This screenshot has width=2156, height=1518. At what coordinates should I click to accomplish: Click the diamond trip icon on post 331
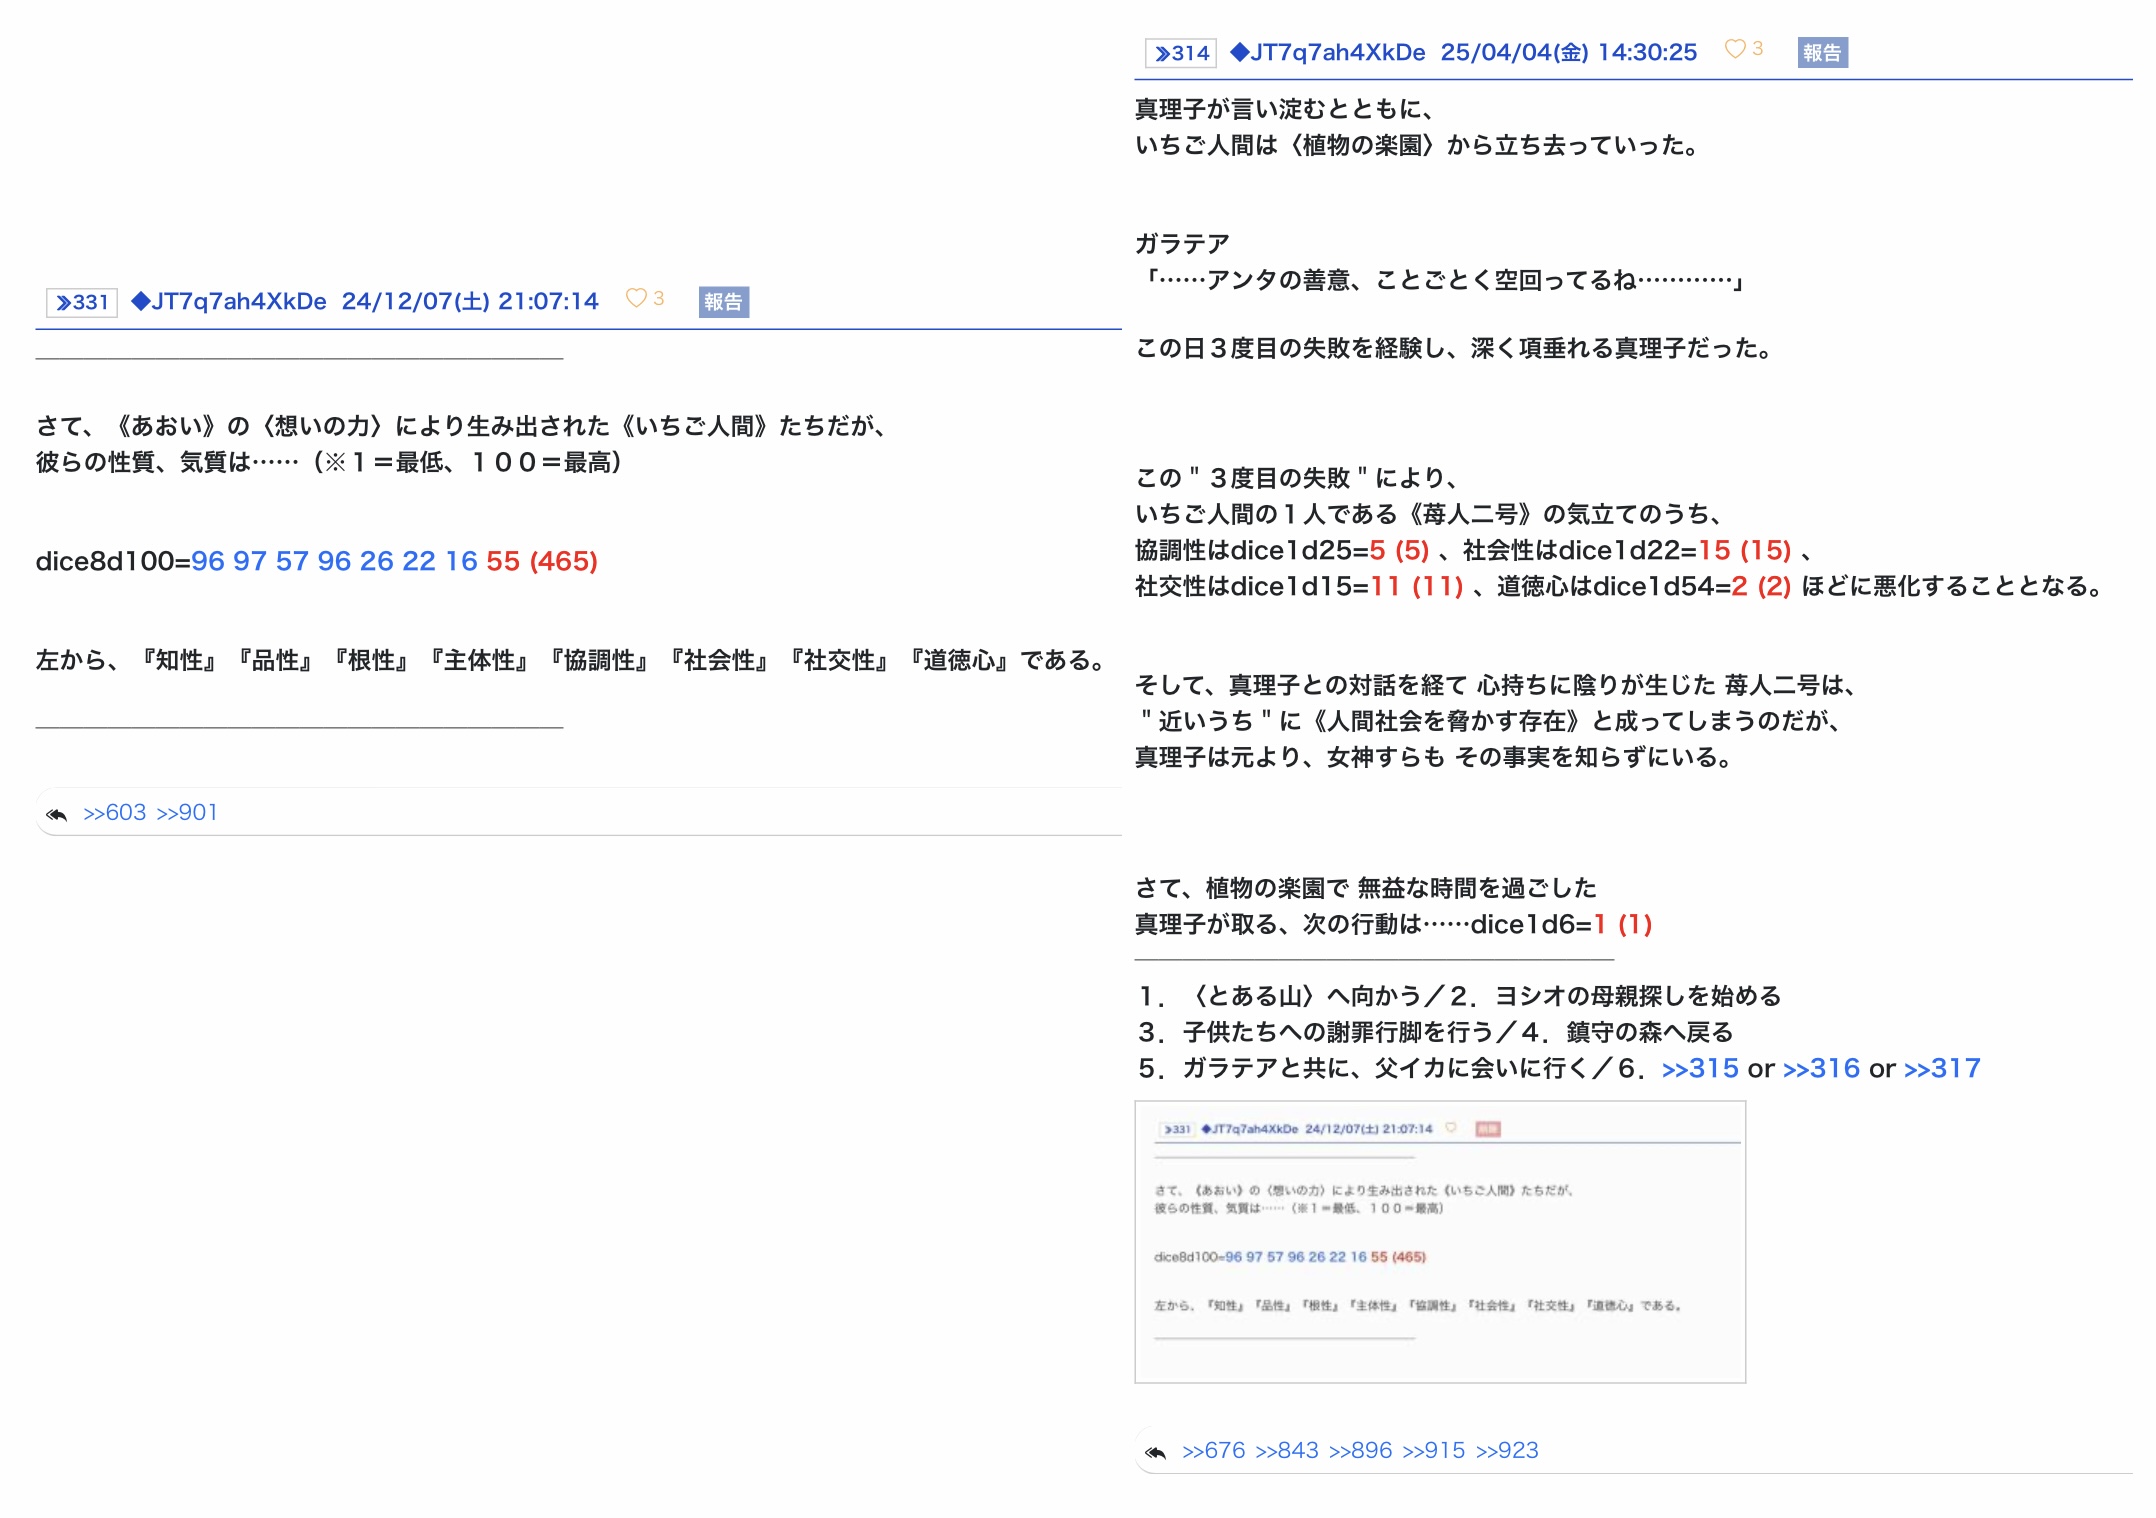[141, 302]
